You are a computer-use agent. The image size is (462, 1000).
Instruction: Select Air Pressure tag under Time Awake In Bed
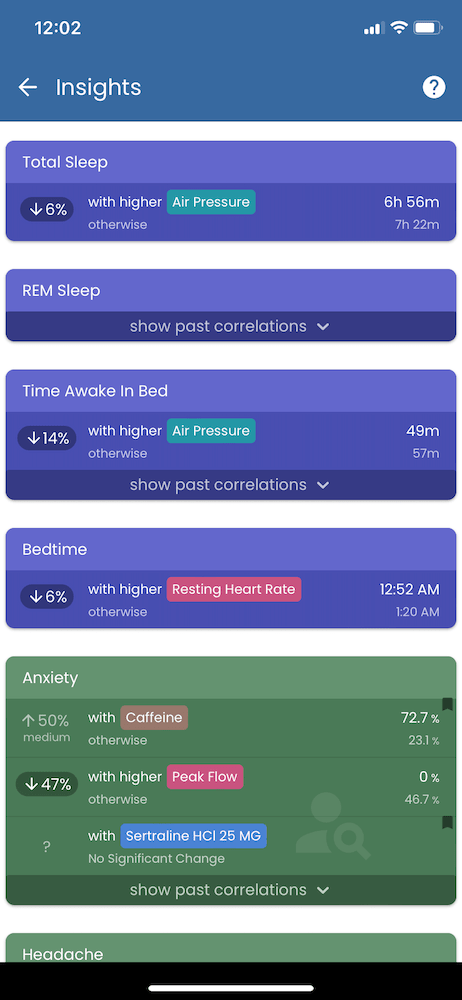[x=211, y=430]
